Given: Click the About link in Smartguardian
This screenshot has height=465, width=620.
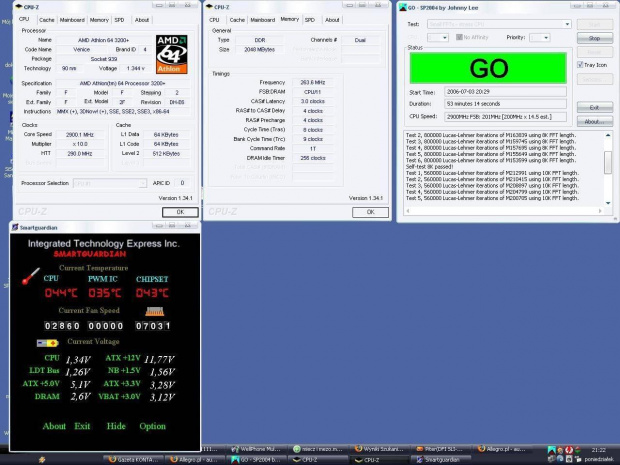Looking at the screenshot, I should (54, 426).
